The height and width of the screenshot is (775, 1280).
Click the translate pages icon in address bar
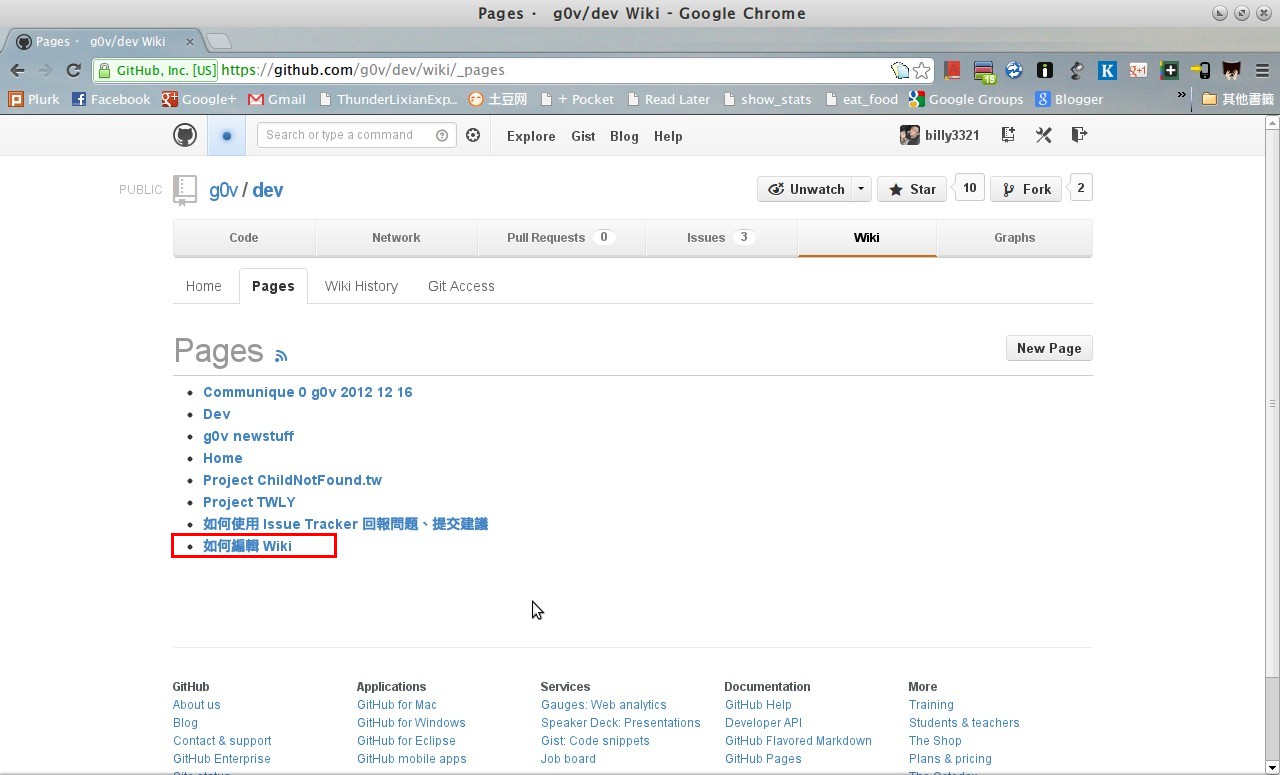tap(900, 70)
